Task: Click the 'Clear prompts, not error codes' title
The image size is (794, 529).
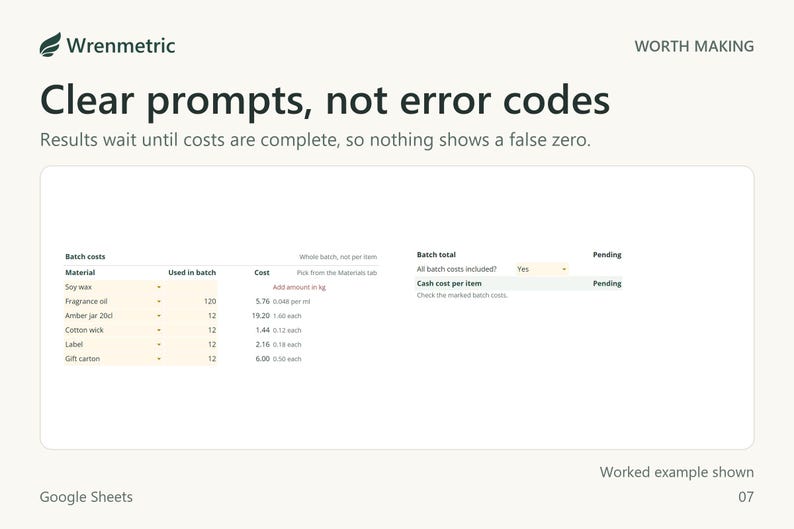Action: coord(325,101)
